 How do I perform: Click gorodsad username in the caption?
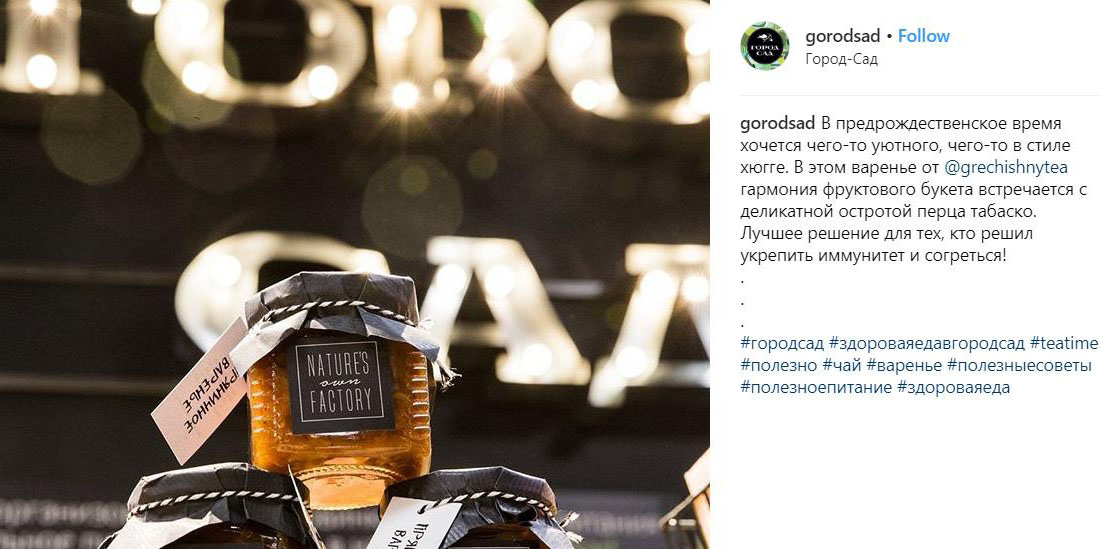[777, 124]
